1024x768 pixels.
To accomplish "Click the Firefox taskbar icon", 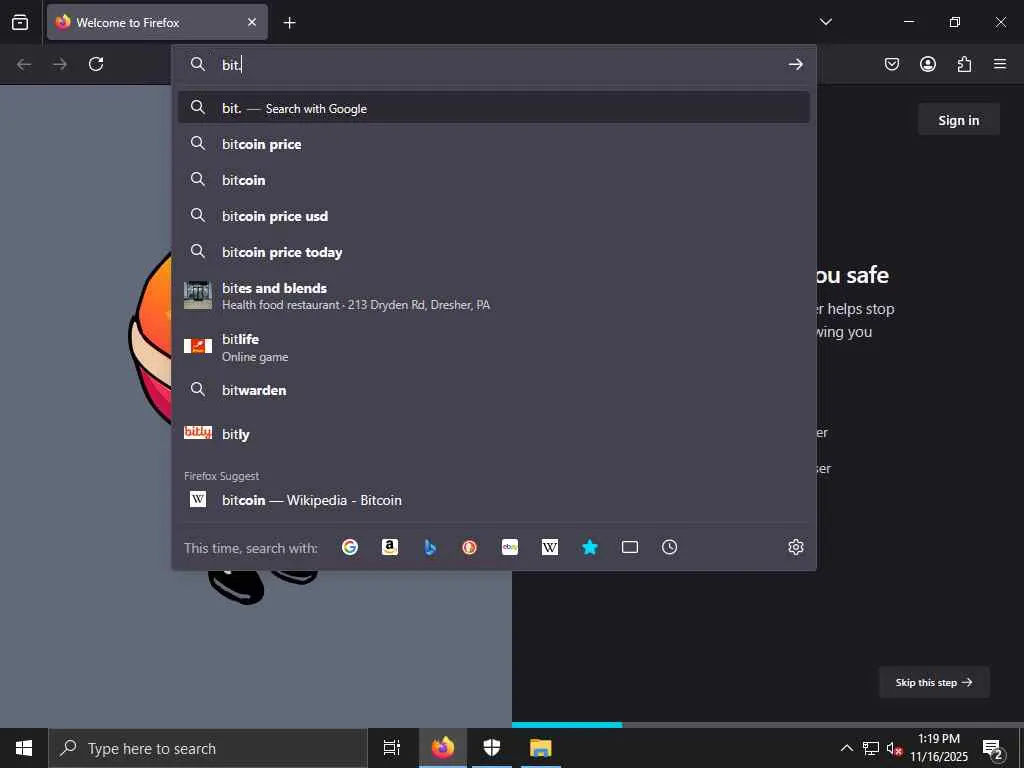I will [442, 748].
